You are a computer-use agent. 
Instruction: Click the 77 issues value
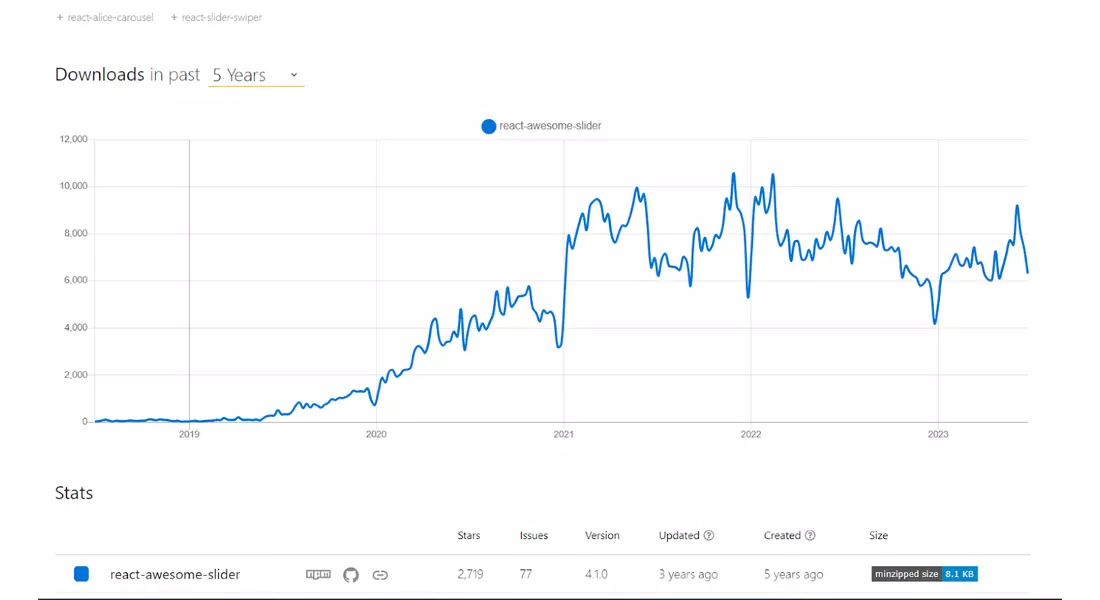[525, 574]
